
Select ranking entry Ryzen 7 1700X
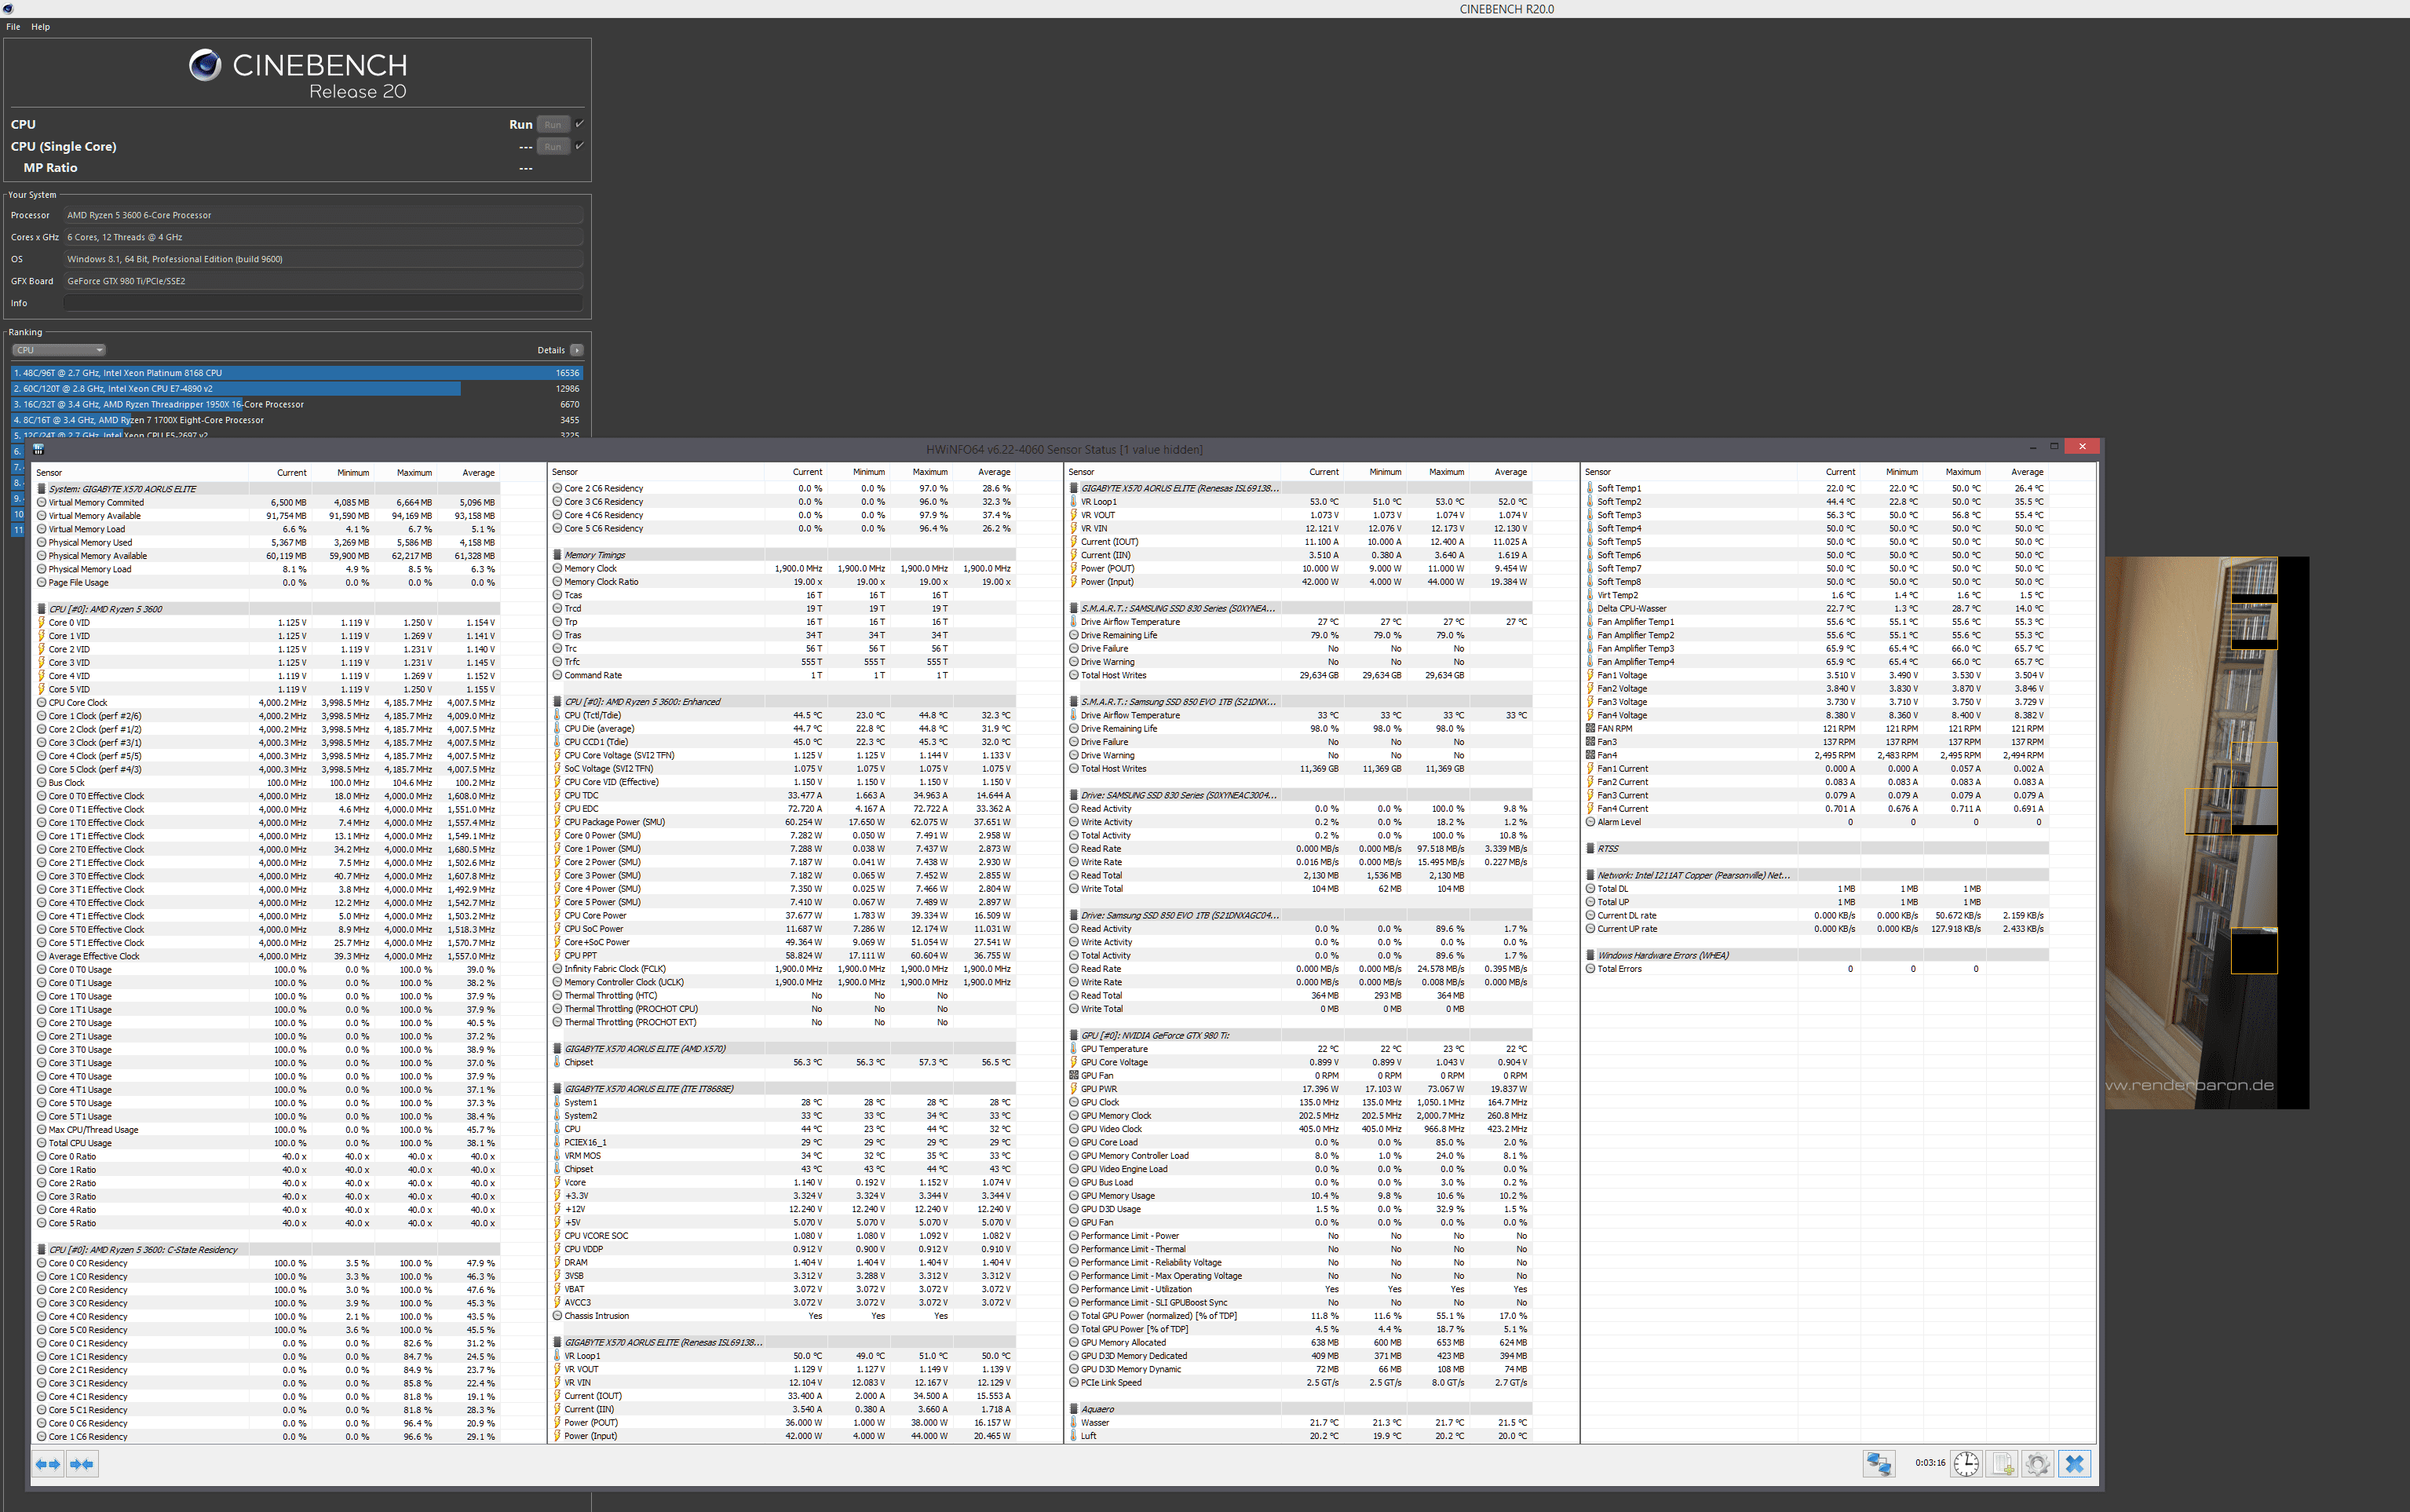[297, 420]
